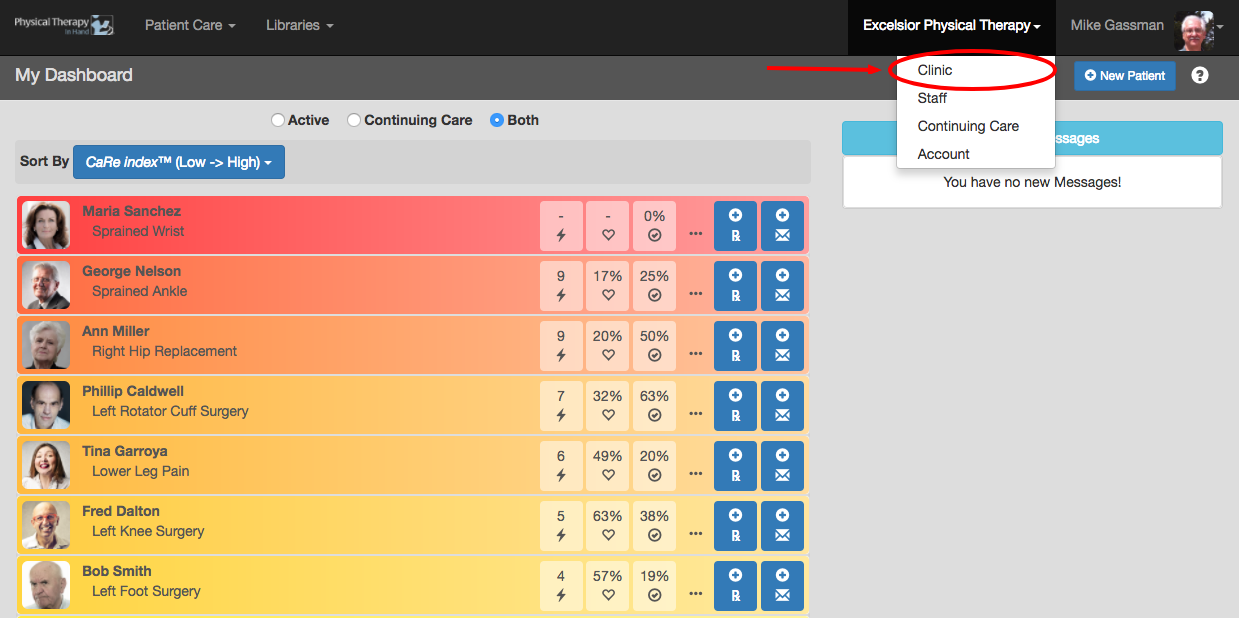Viewport: 1239px width, 618px height.
Task: Add prescription for Phillip Caldwell
Action: point(735,405)
